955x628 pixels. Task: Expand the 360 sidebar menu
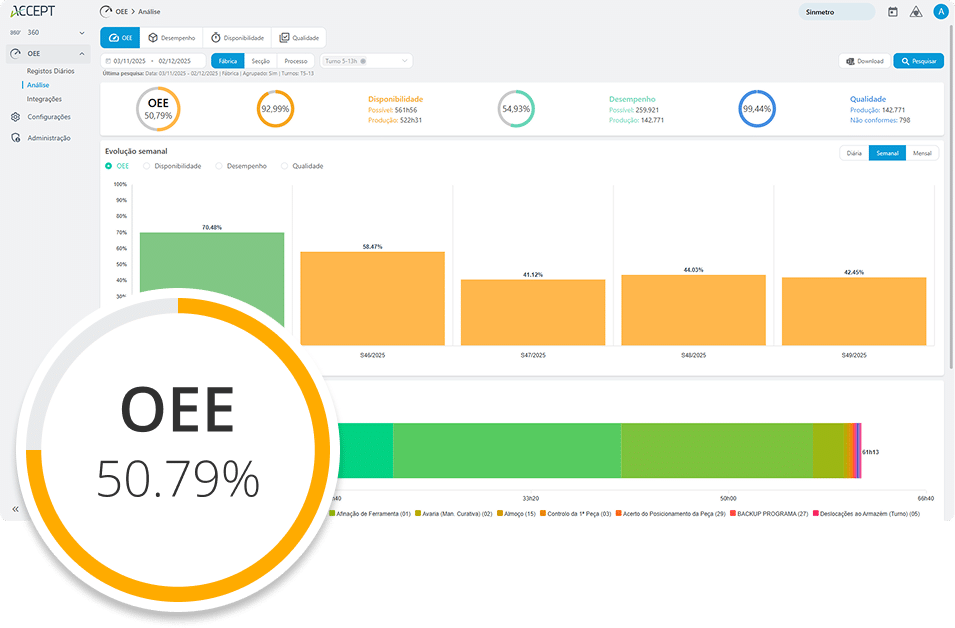pyautogui.click(x=81, y=33)
